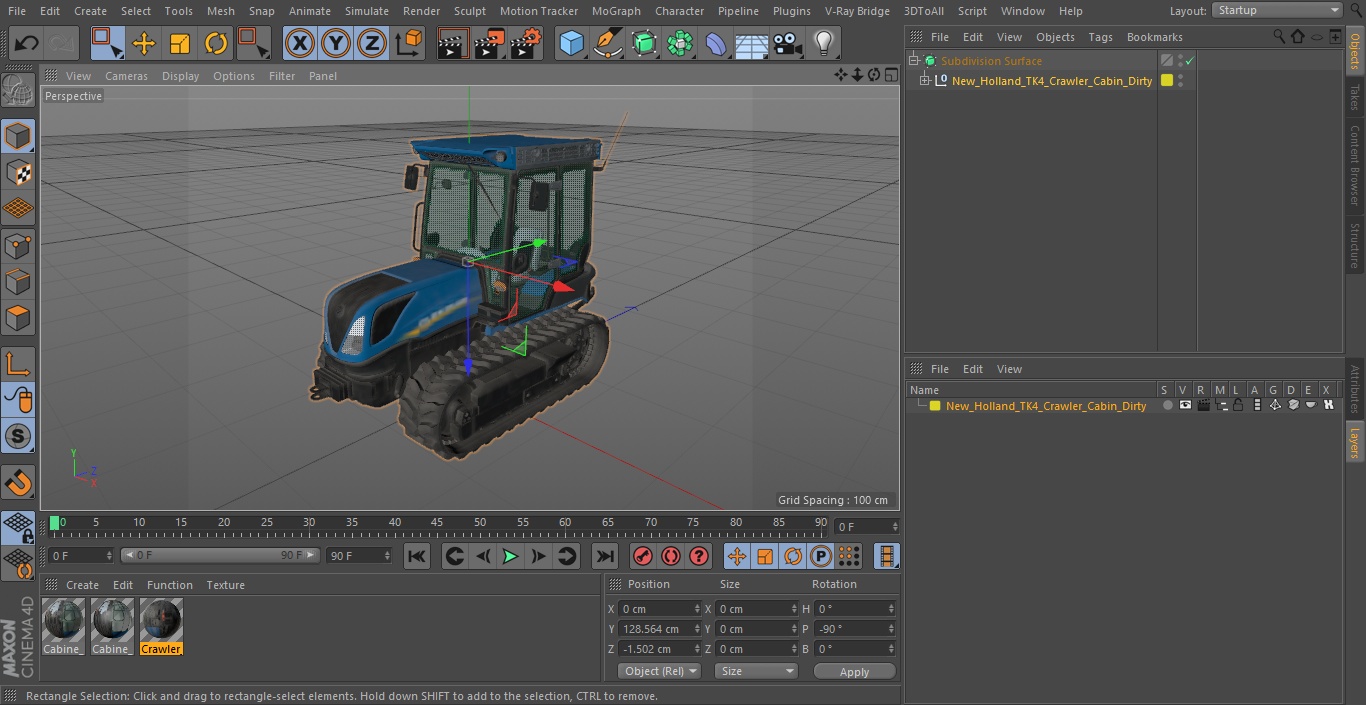Toggle X axis lock

300,44
